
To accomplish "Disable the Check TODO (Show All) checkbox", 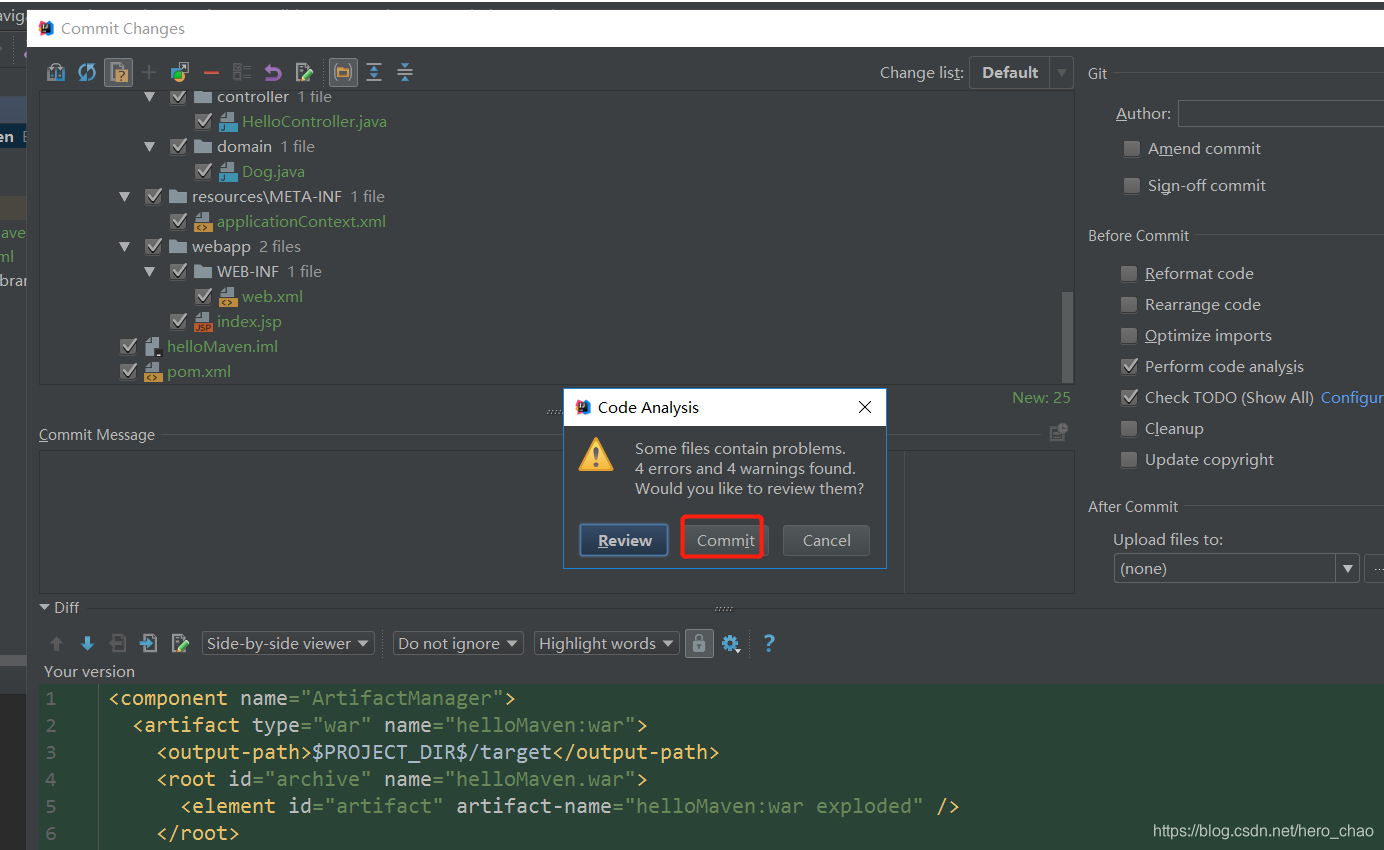I will pyautogui.click(x=1129, y=397).
